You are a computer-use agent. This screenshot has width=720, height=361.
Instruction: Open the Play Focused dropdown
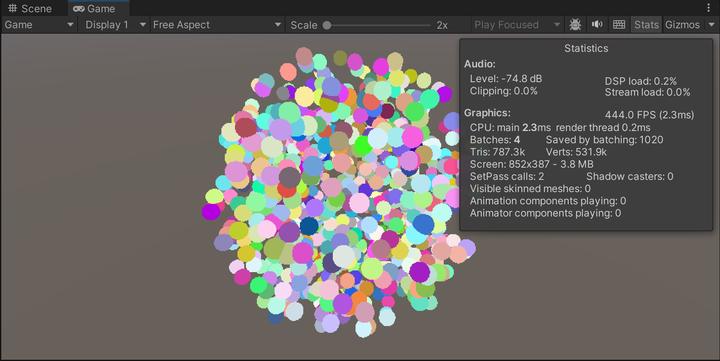click(x=517, y=25)
